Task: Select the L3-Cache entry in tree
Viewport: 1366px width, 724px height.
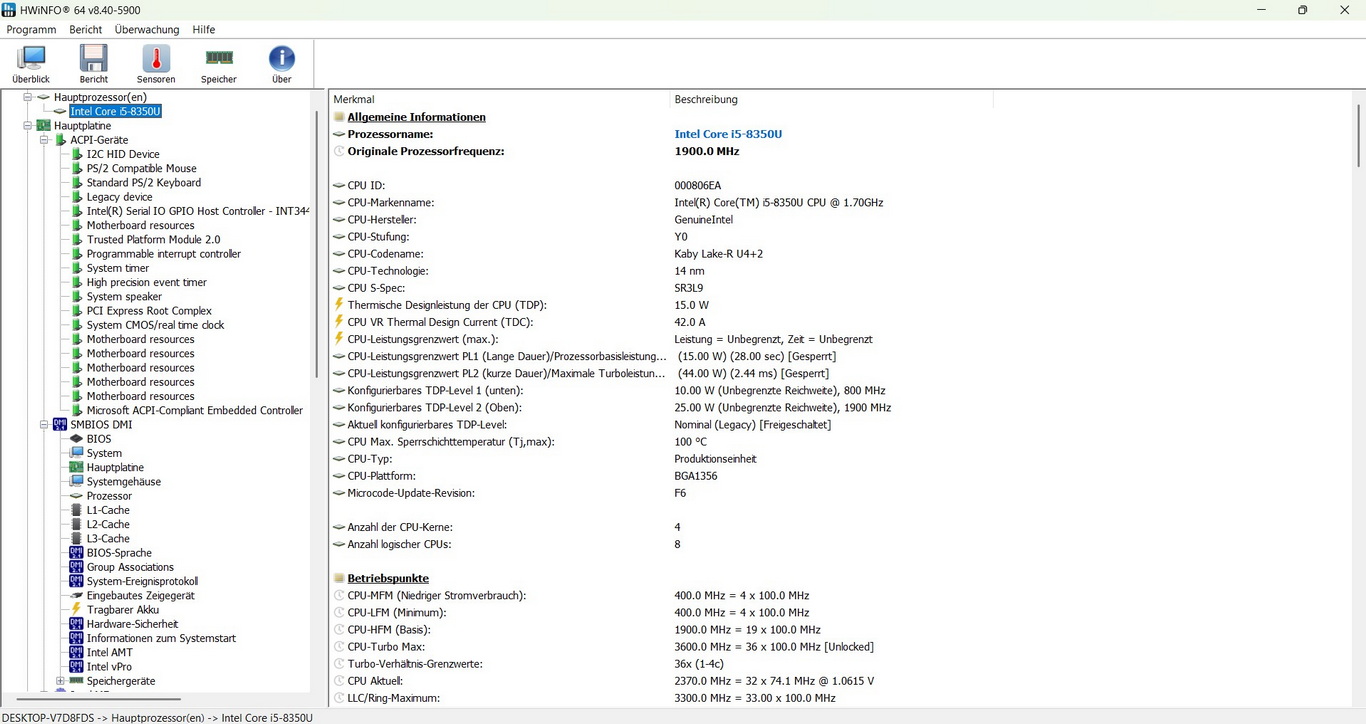Action: pos(108,539)
